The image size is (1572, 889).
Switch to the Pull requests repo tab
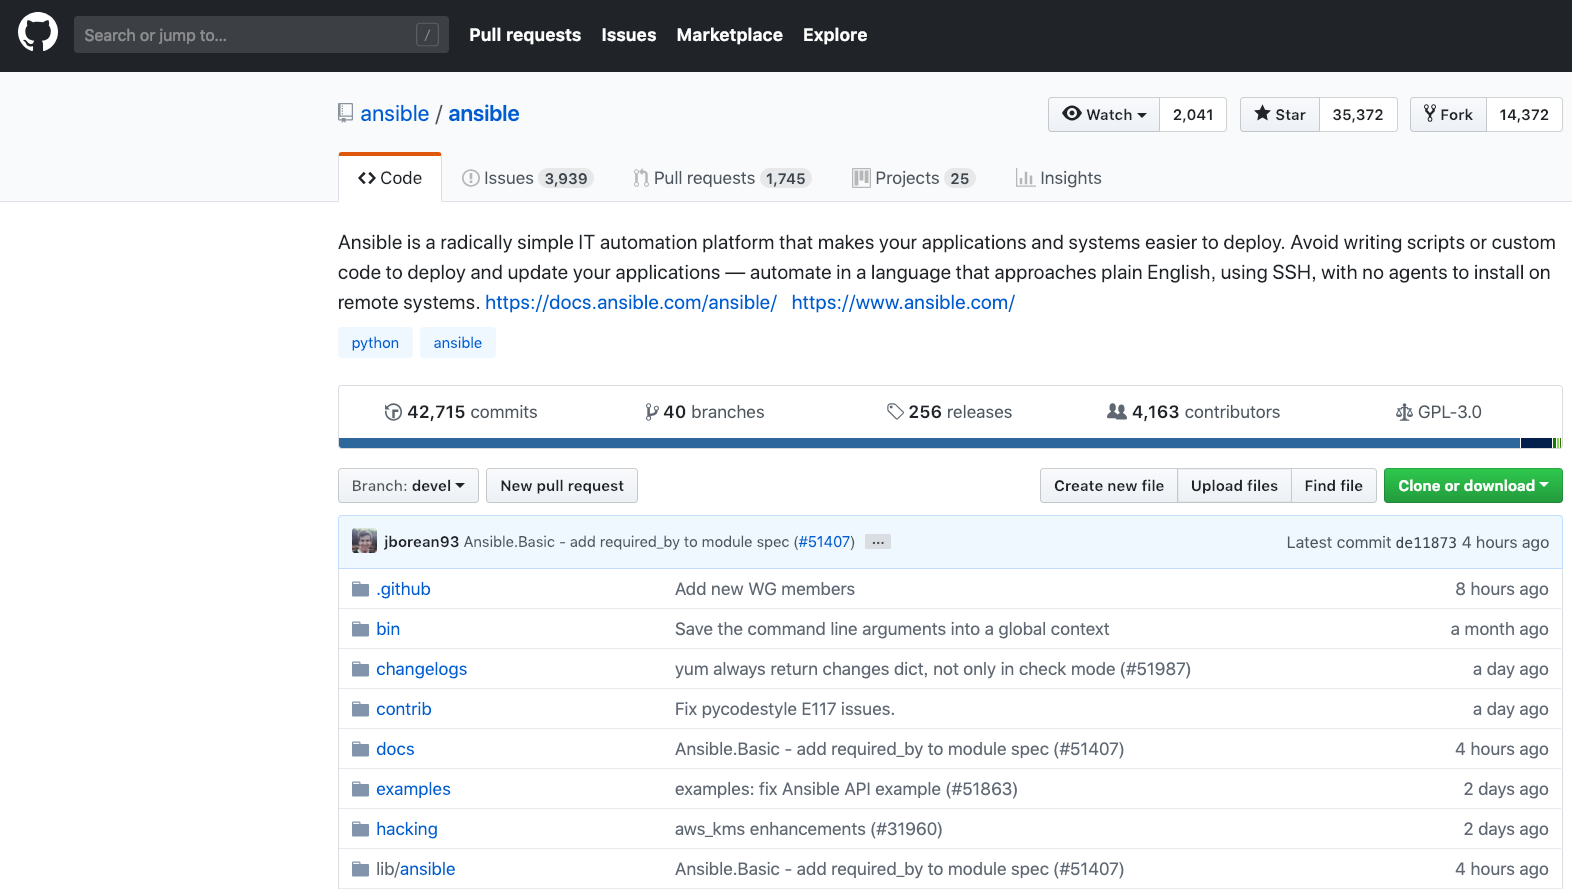[722, 178]
